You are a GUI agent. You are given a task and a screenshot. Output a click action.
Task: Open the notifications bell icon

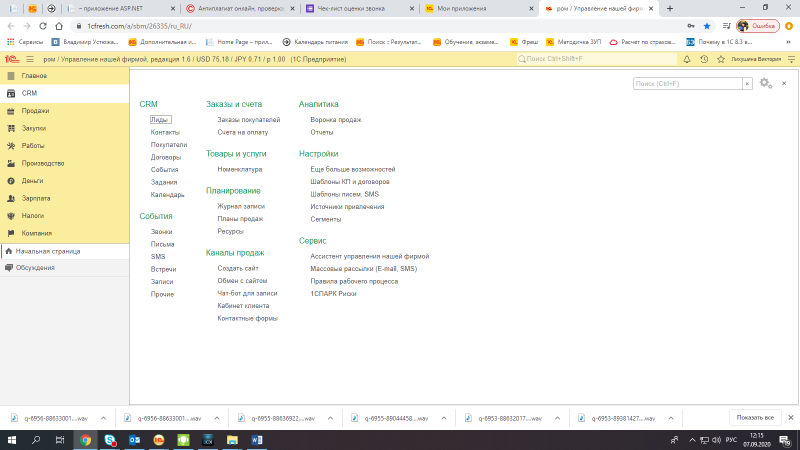687,59
